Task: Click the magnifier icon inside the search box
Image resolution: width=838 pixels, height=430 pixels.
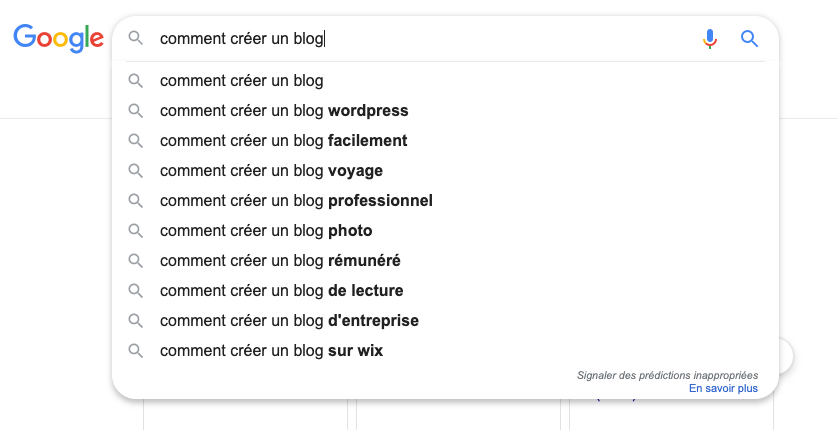Action: coord(136,39)
